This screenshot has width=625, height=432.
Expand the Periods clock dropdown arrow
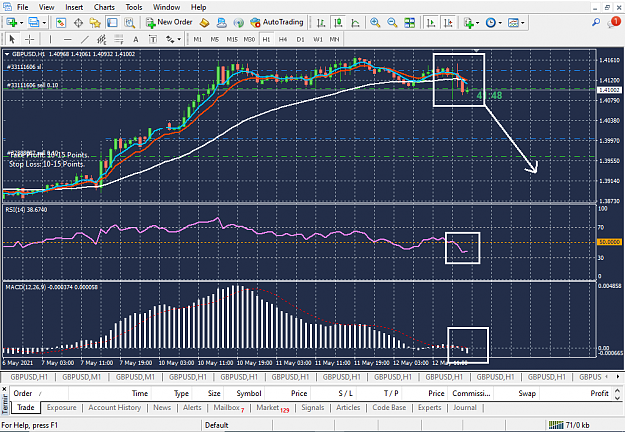click(500, 23)
